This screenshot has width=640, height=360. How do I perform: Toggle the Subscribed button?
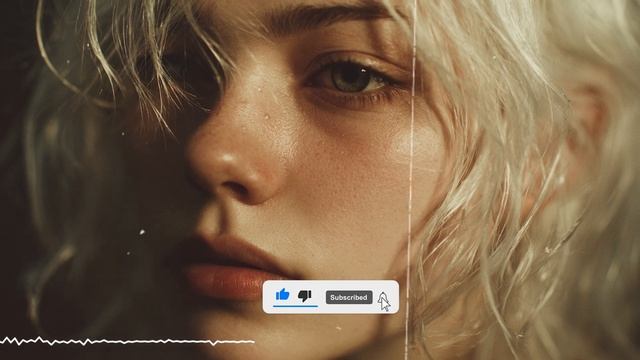coord(349,297)
